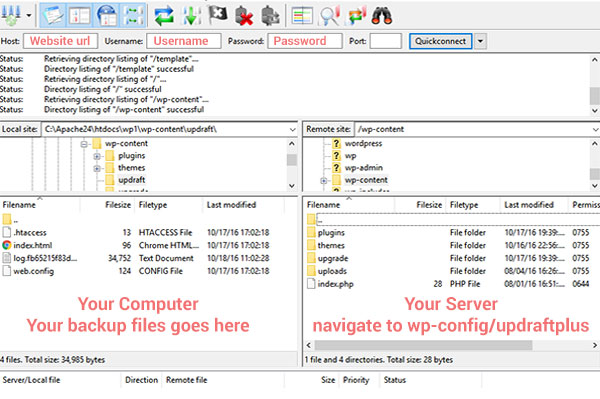Toggle synchronized browsing icon
This screenshot has height=399, width=600.
point(356,16)
